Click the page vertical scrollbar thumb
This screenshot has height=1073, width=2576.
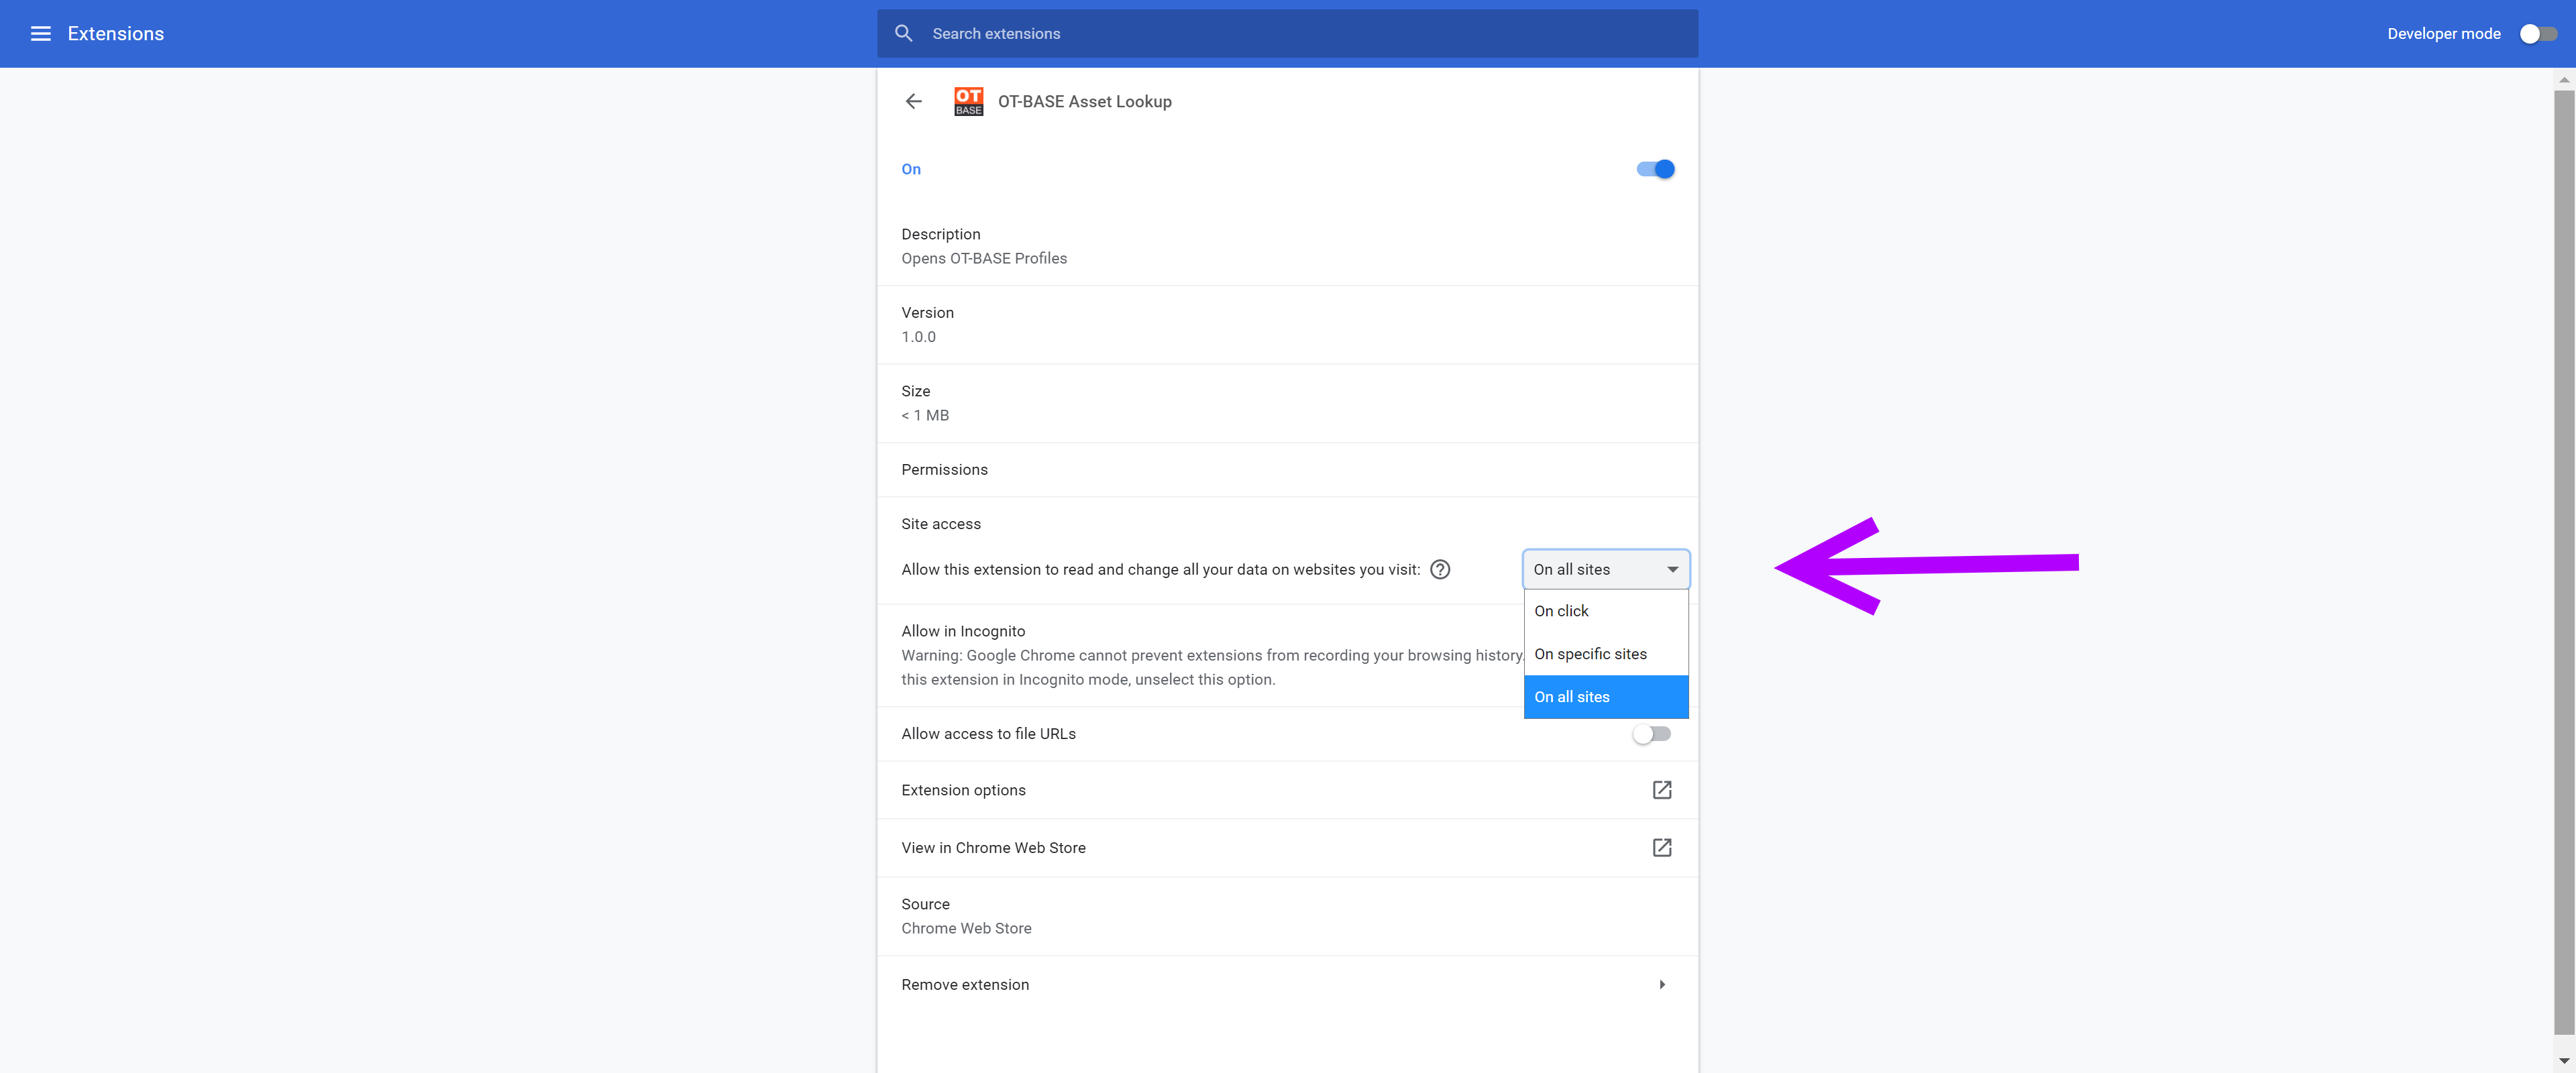2564,562
